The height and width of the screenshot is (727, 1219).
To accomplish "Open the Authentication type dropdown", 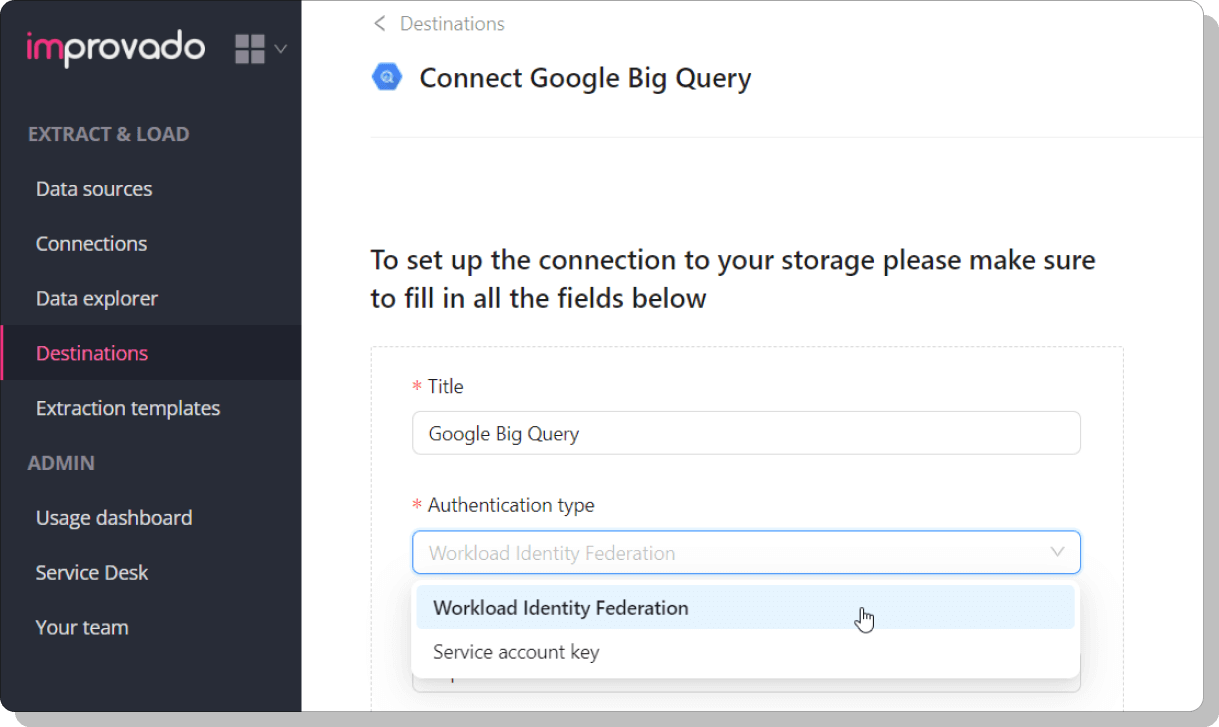I will click(745, 553).
